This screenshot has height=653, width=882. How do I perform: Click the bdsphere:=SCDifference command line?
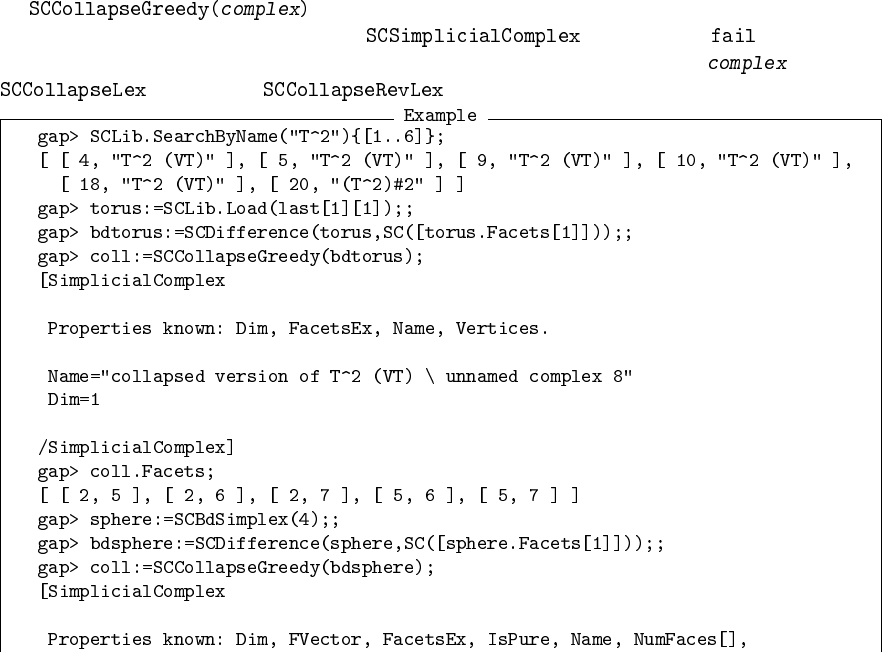[x=351, y=544]
